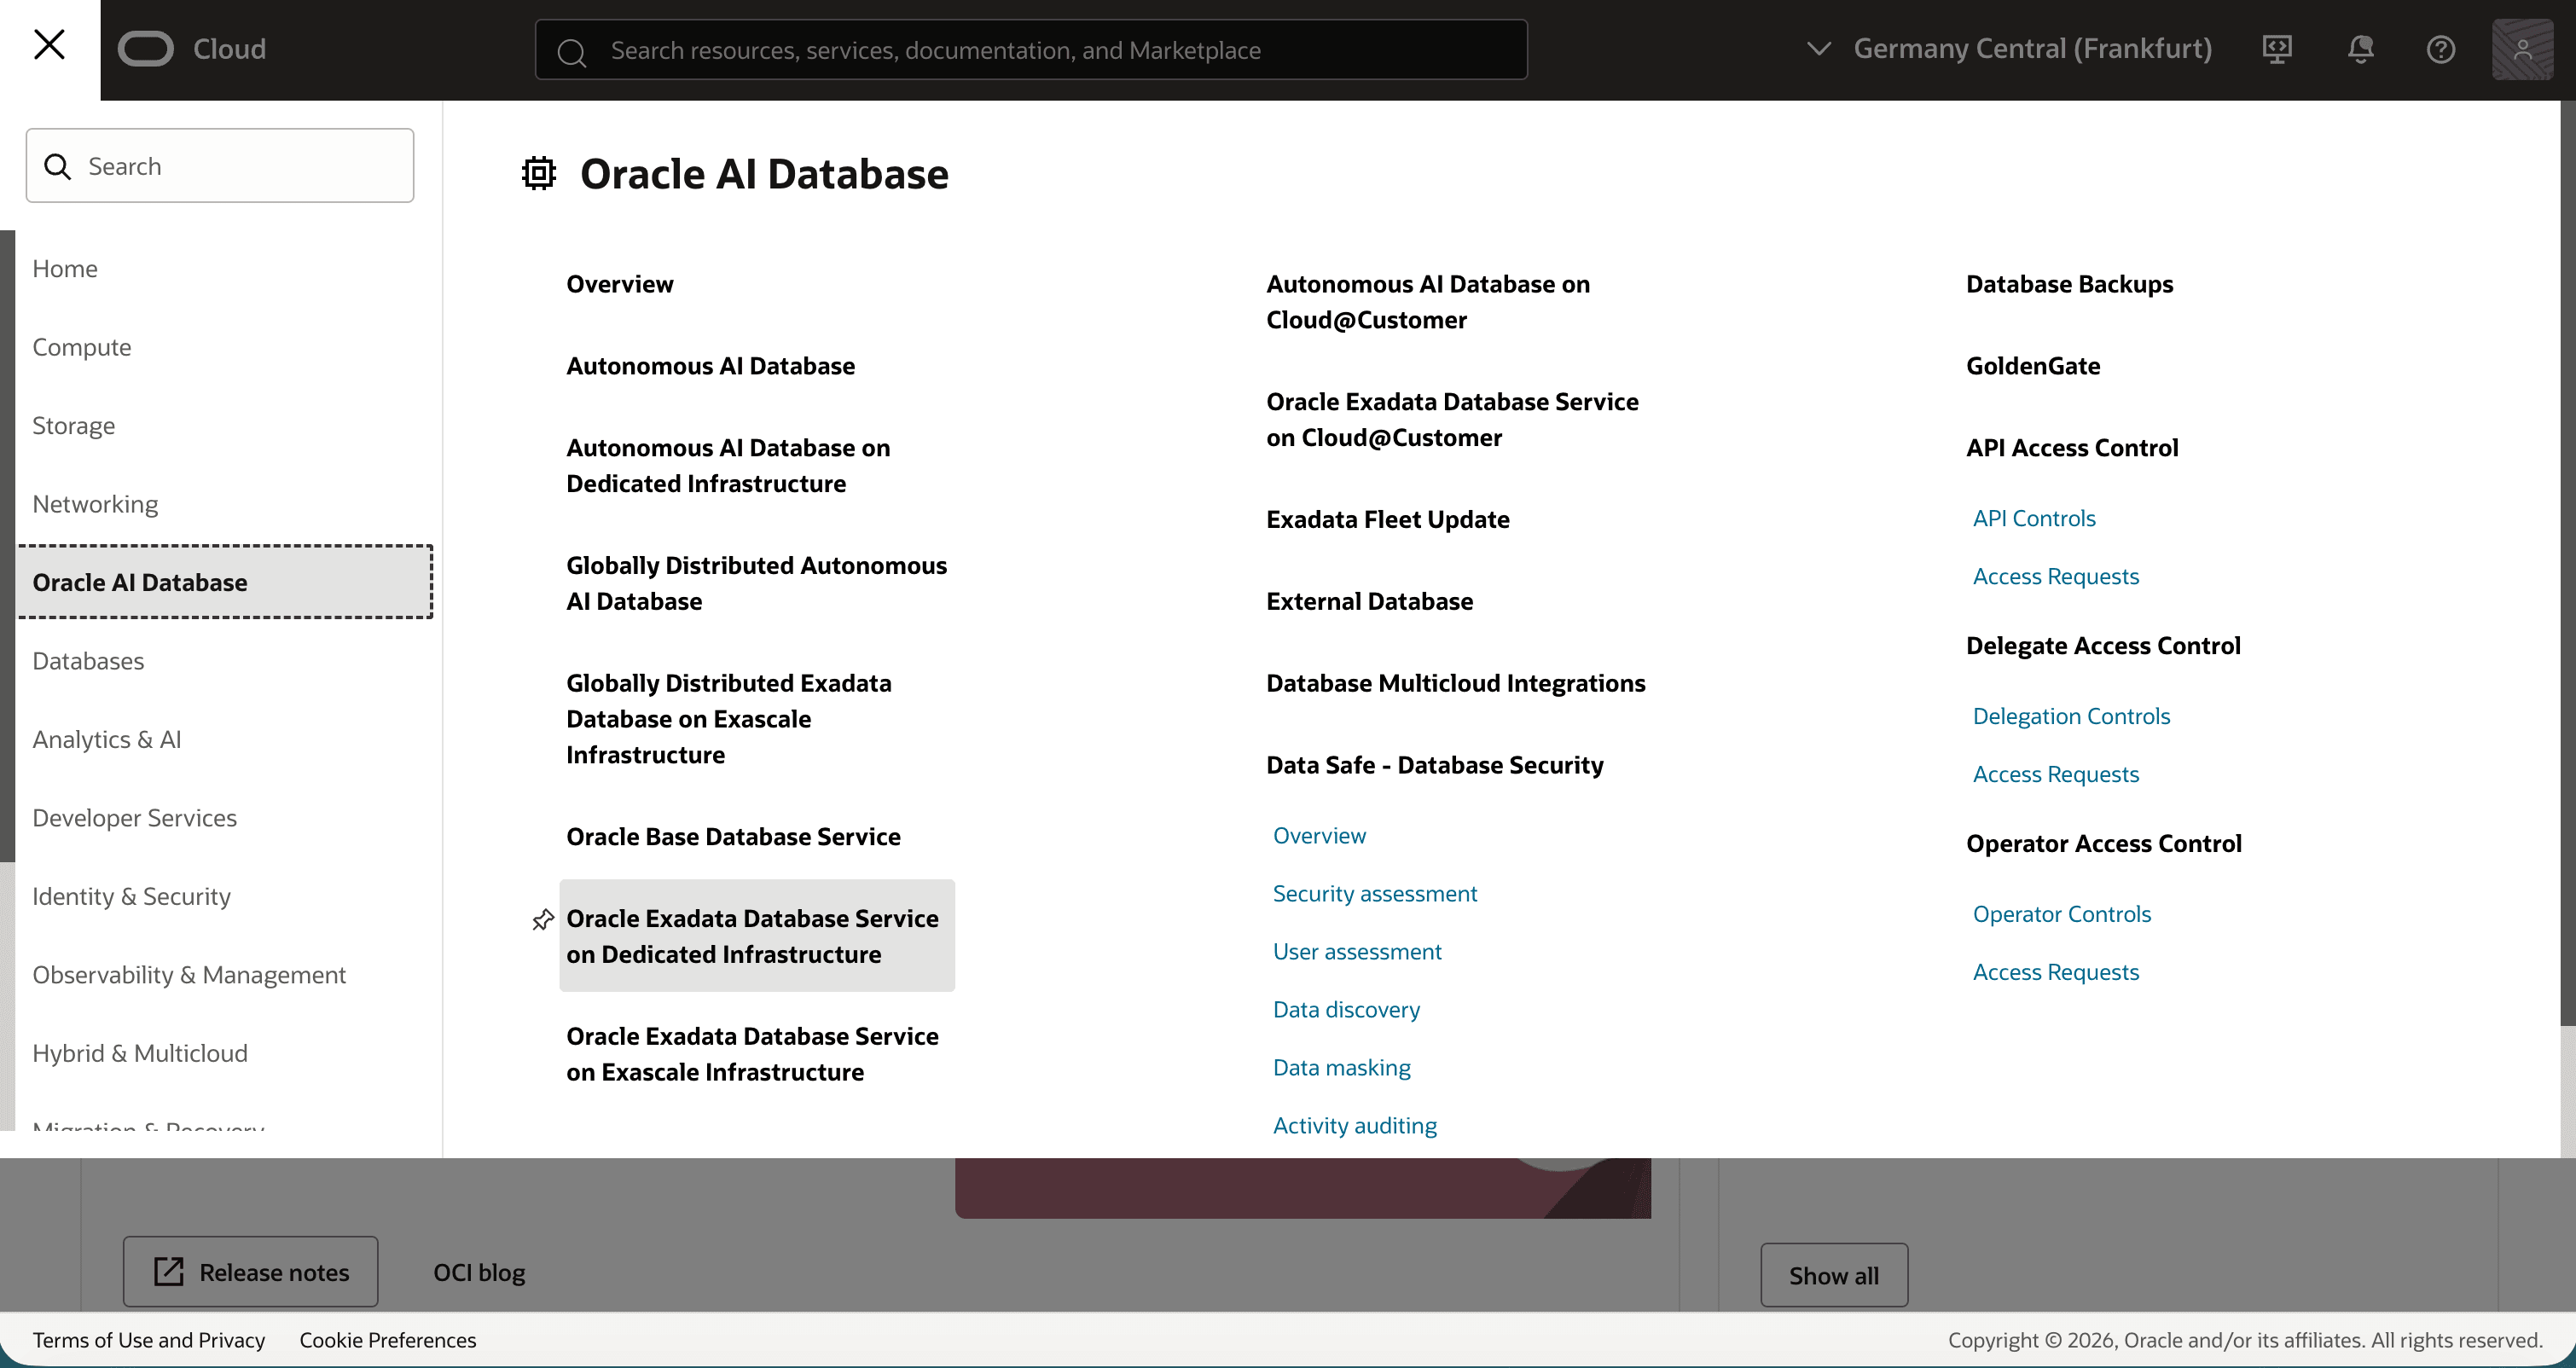Open Operator Controls
The height and width of the screenshot is (1368, 2576).
[2062, 914]
